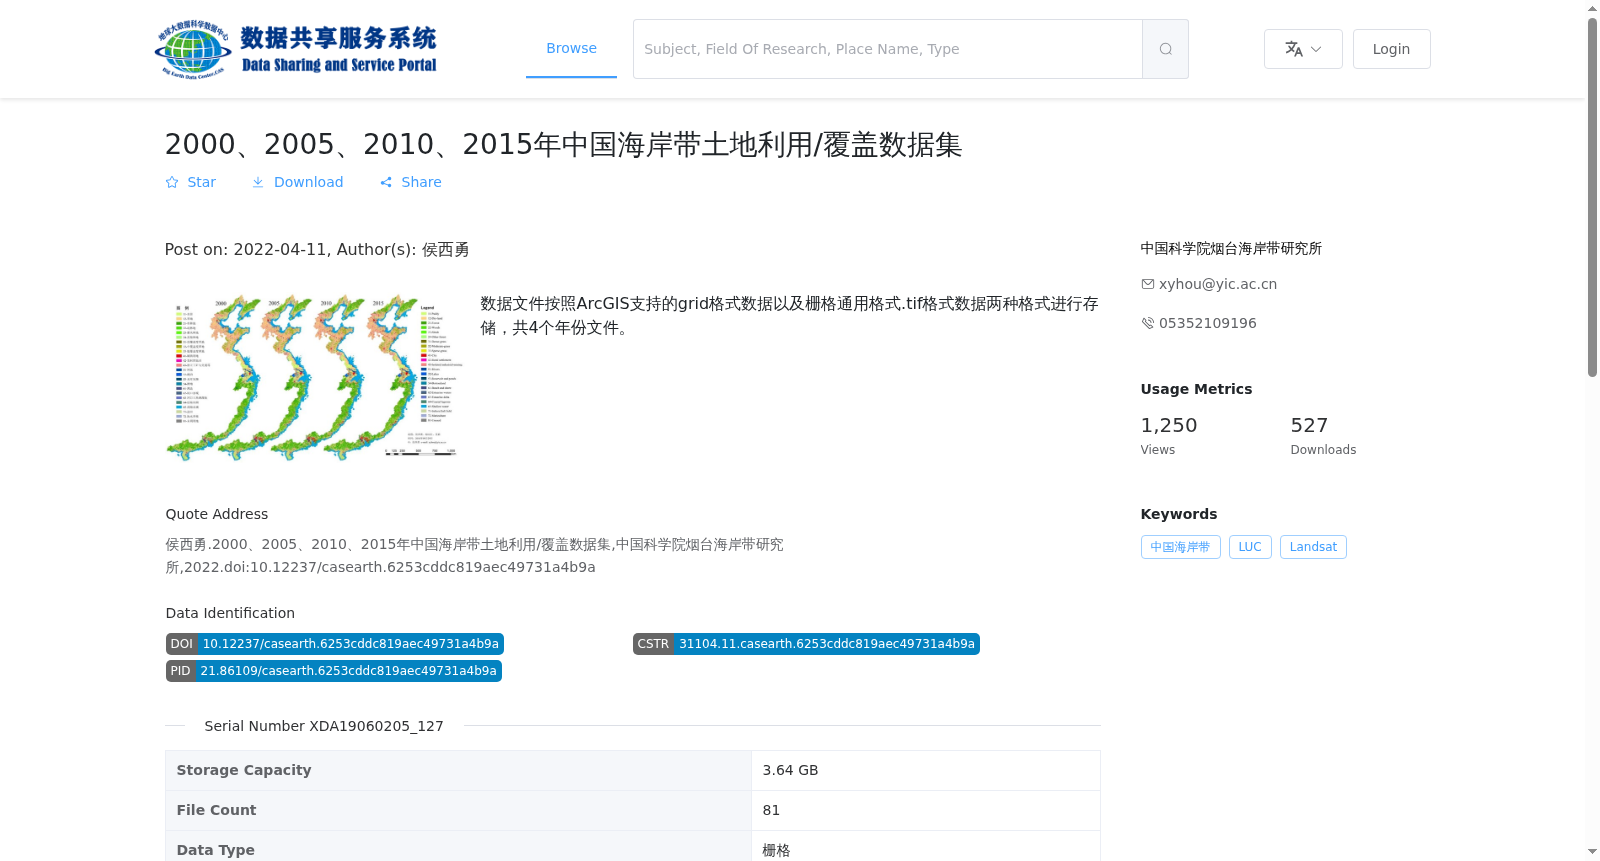Click the 'Keywords' heading
1600x861 pixels.
tap(1179, 514)
